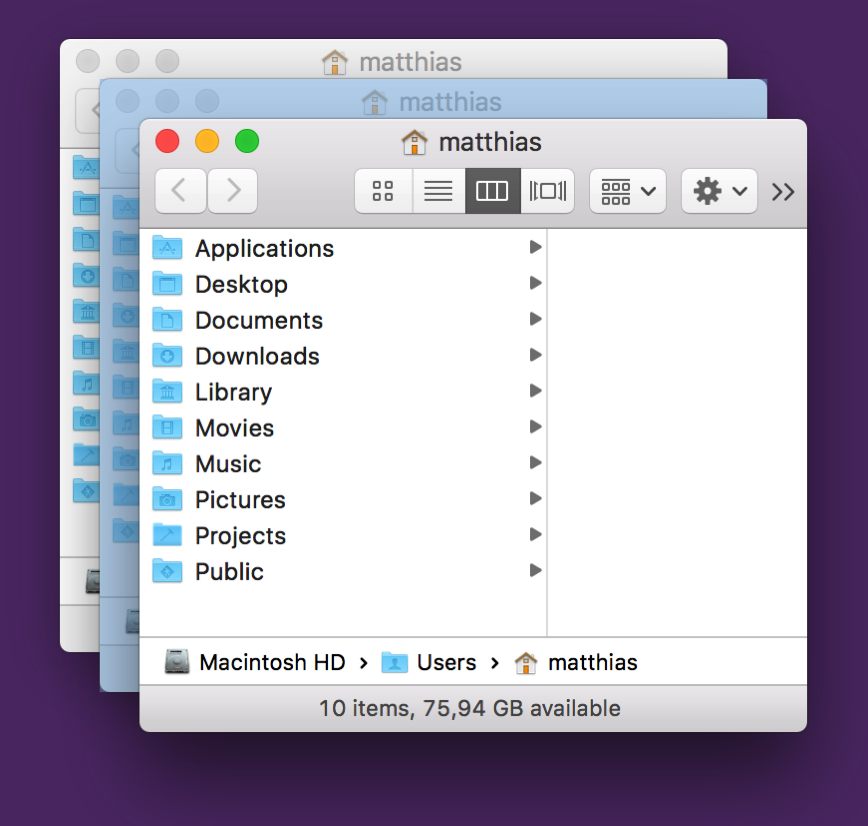The image size is (868, 826).
Task: Expand Applications using its disclosure arrow
Action: click(x=535, y=247)
